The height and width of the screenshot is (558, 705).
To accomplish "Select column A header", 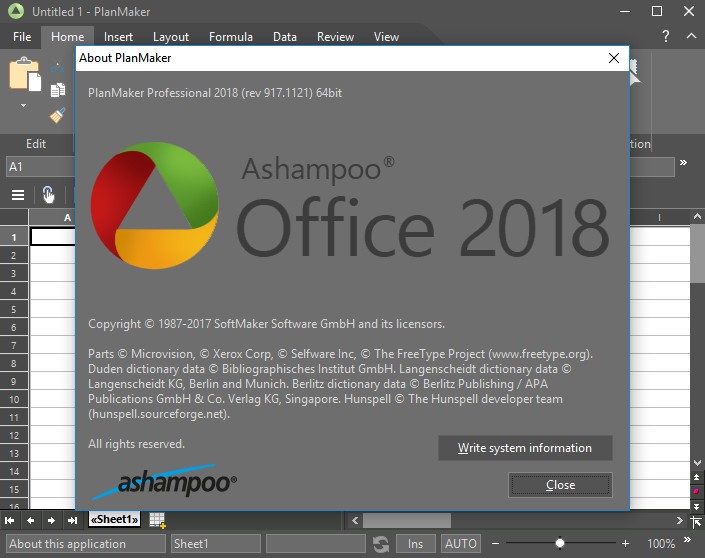I will coord(52,218).
